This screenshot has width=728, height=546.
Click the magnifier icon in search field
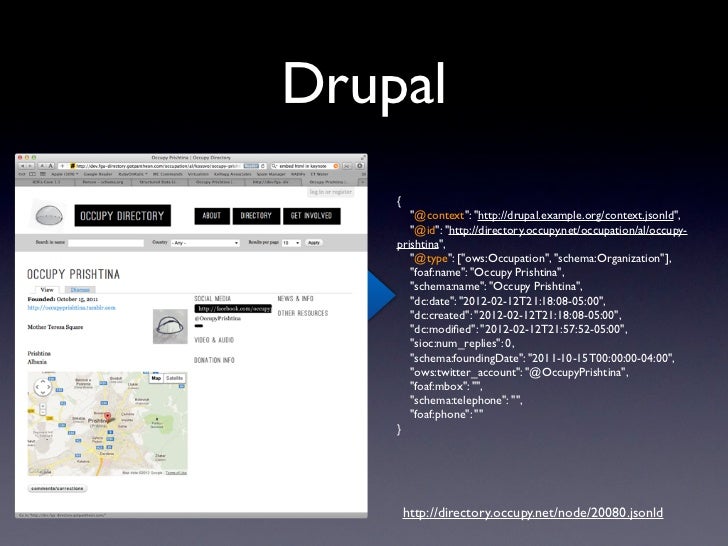[275, 166]
